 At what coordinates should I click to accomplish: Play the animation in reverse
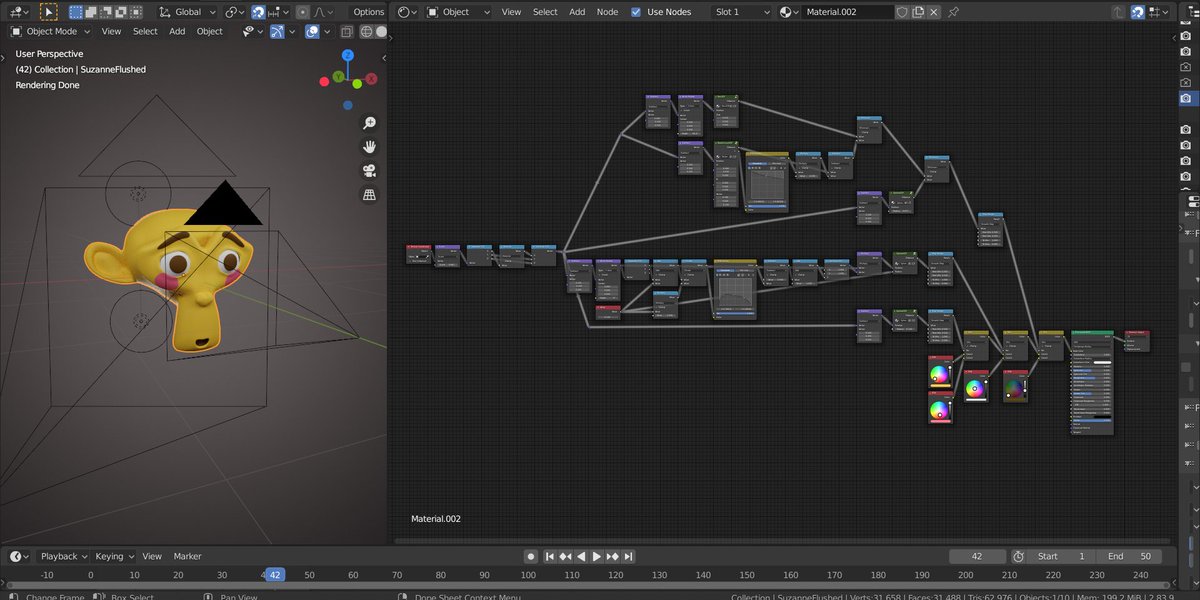(x=581, y=556)
